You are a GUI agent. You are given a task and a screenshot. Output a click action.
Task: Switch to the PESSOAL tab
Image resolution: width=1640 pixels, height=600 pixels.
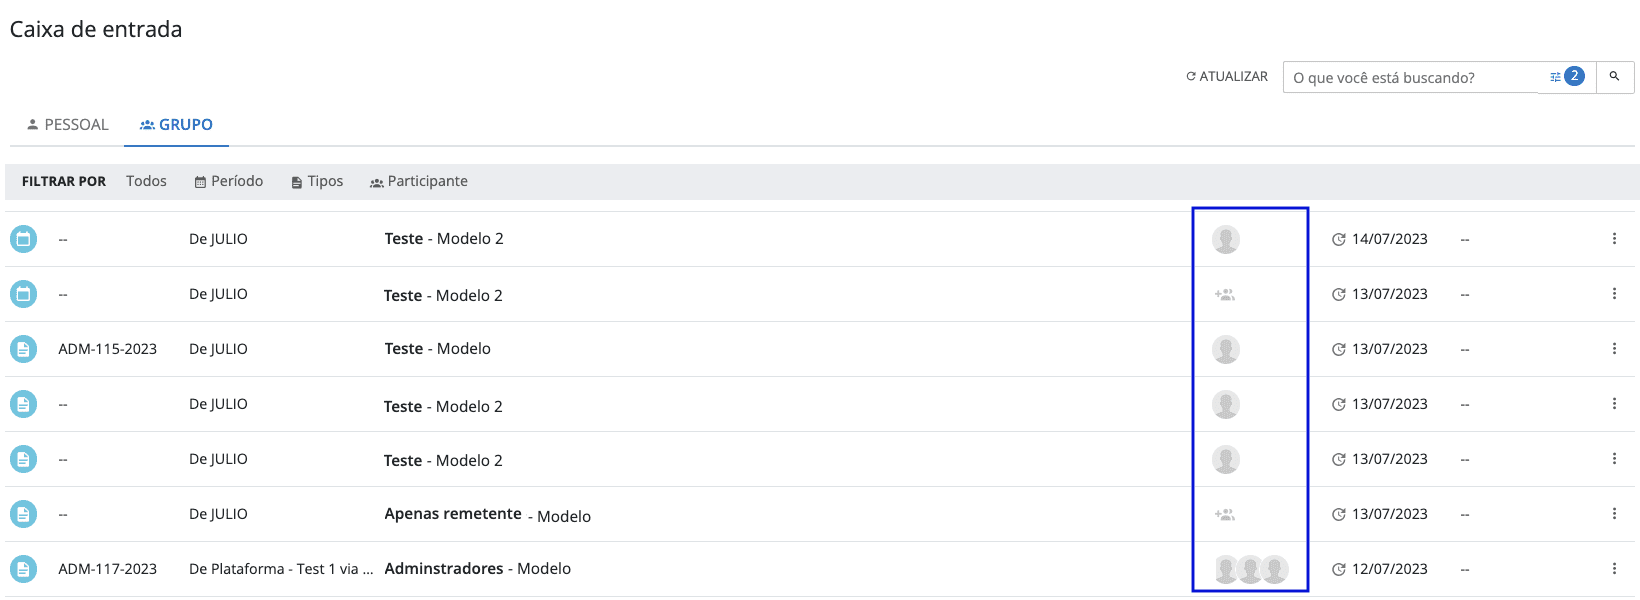pyautogui.click(x=67, y=125)
